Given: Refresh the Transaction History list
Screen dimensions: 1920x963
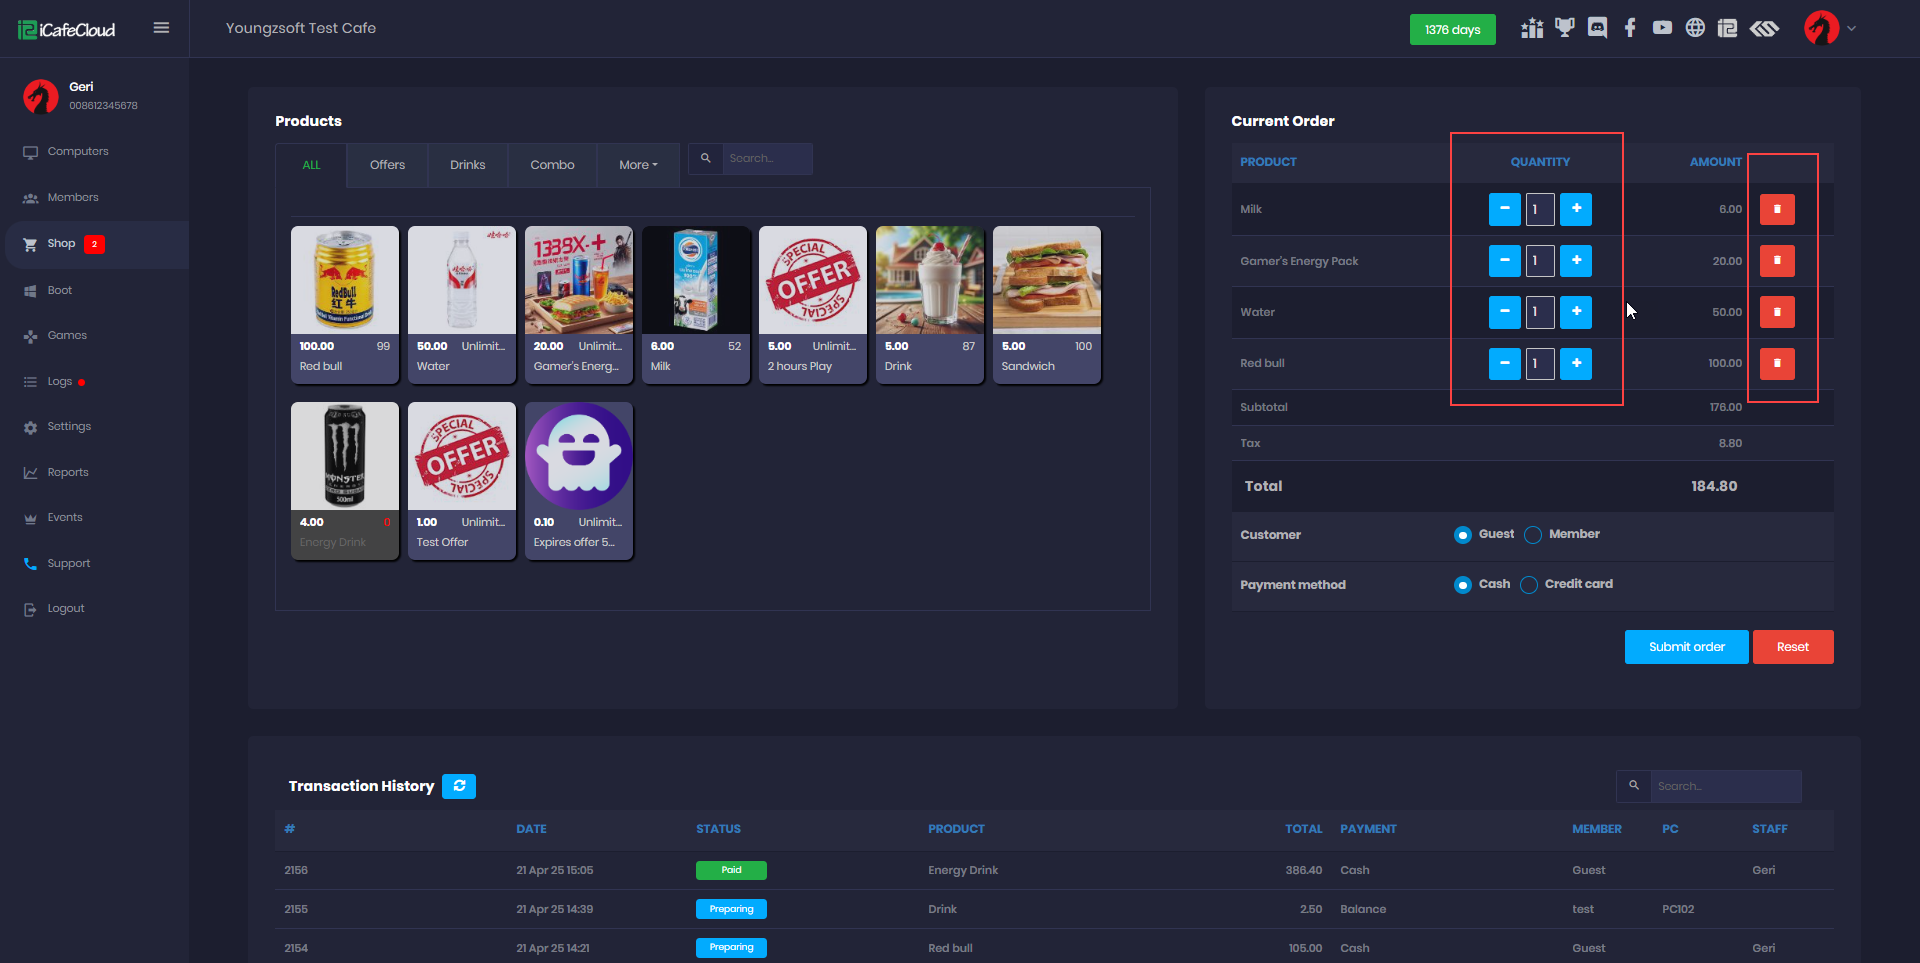Looking at the screenshot, I should point(459,786).
